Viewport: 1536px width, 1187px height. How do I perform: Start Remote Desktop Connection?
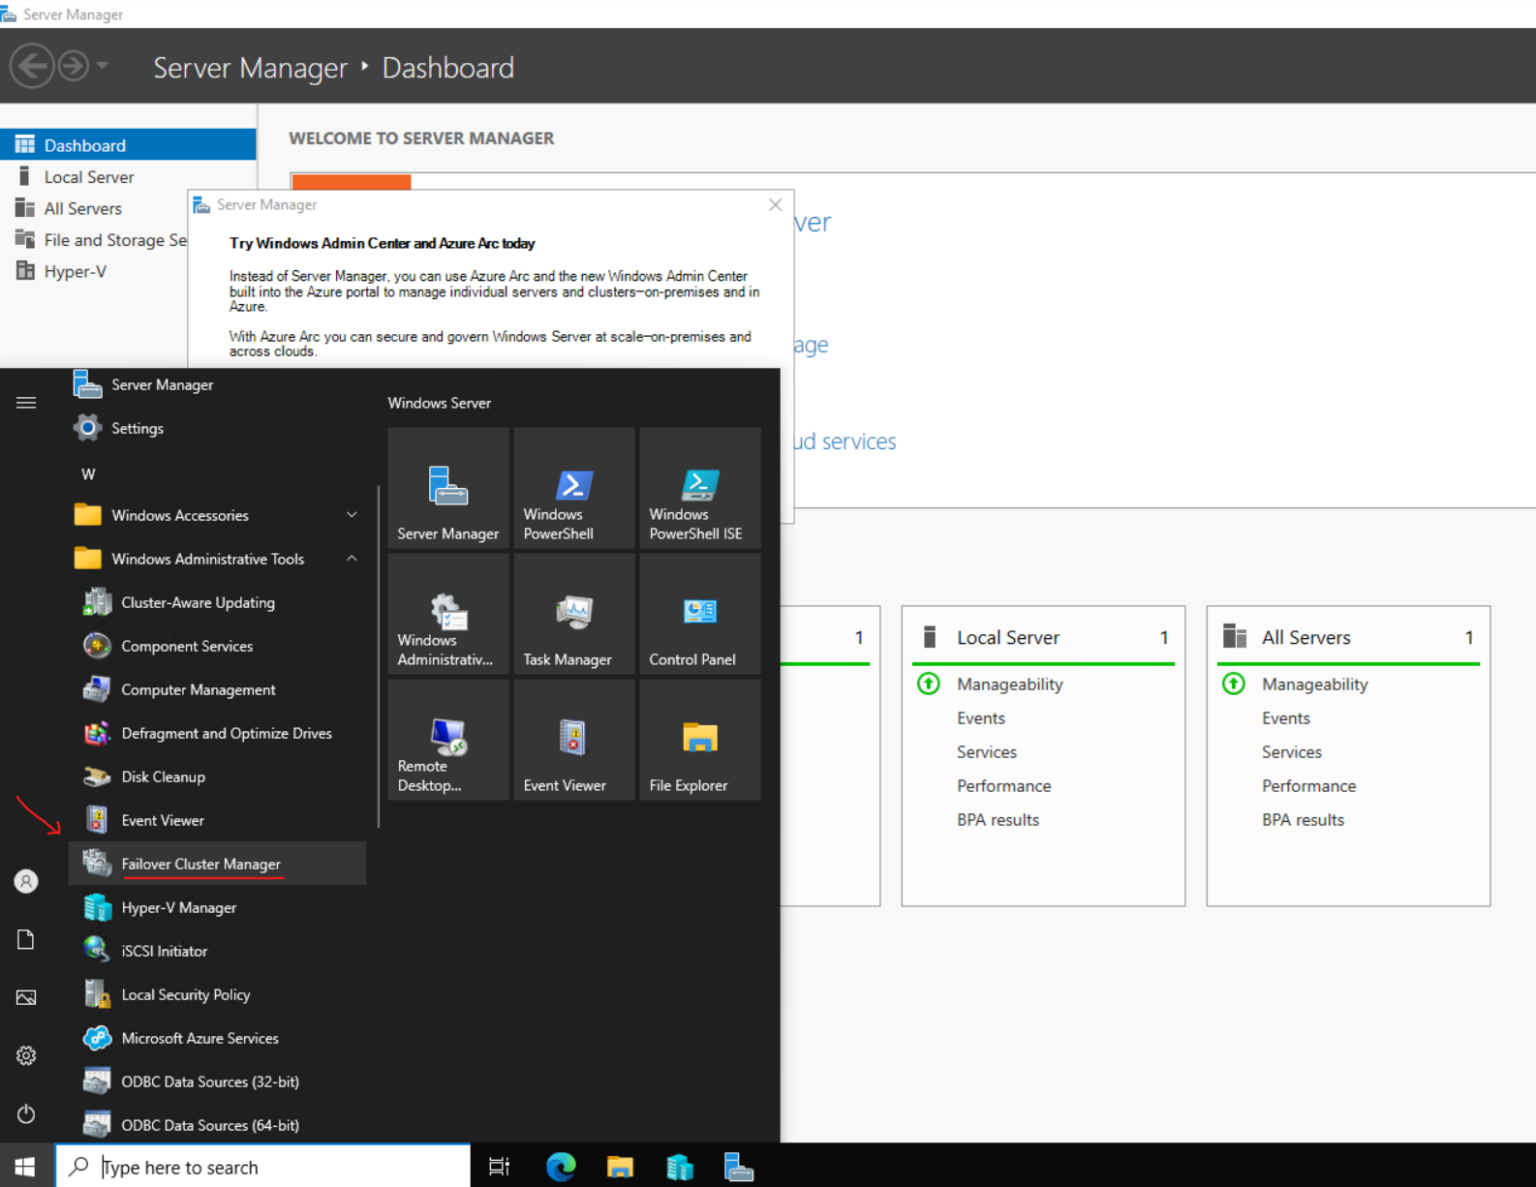(x=447, y=740)
